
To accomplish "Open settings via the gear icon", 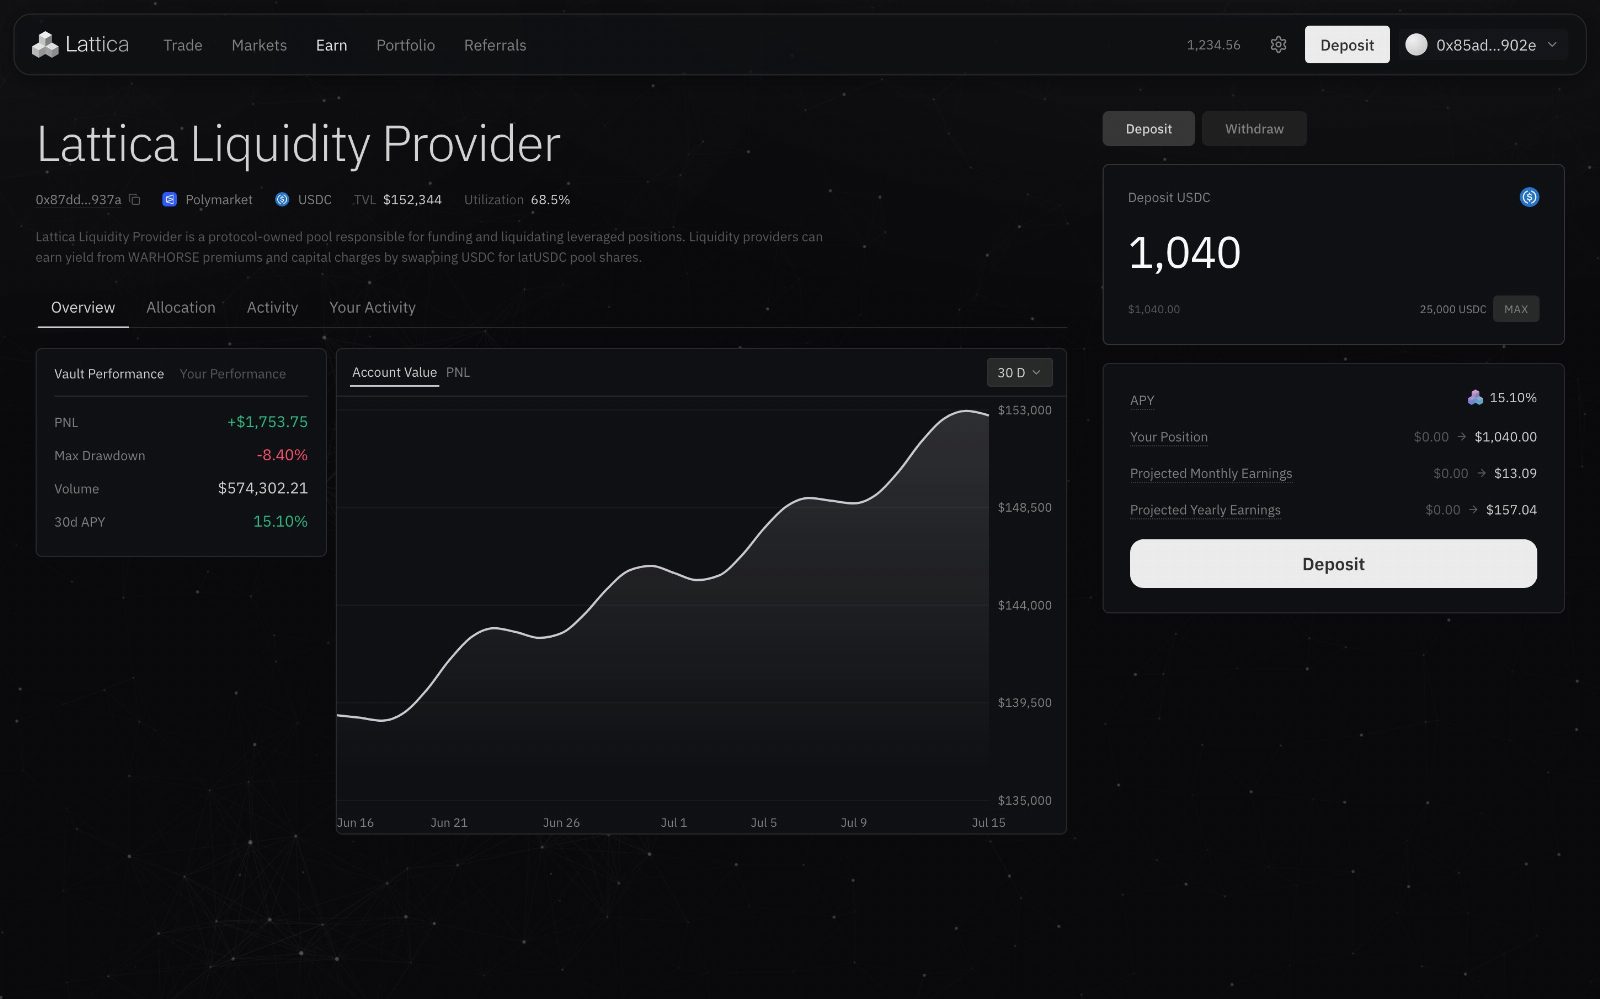I will (1278, 45).
